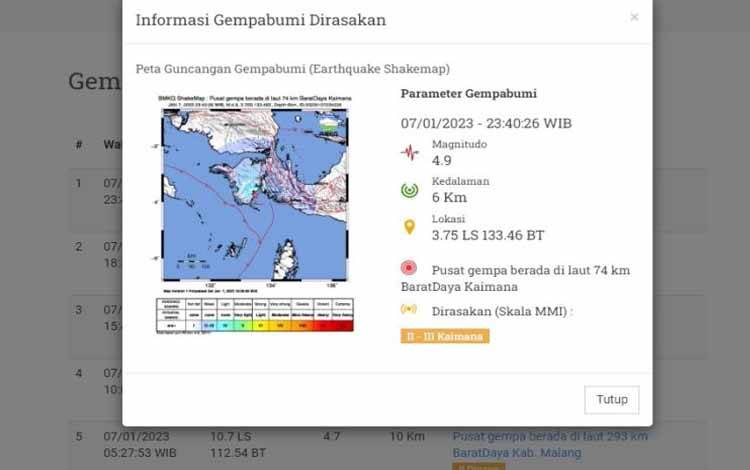Open the earthquake shakemap image
Screen dimensions: 750x470
click(x=254, y=213)
